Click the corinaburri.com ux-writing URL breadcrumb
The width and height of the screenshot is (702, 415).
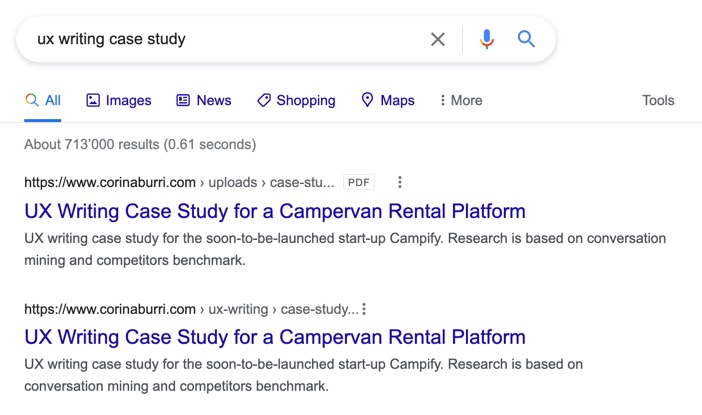coord(191,309)
